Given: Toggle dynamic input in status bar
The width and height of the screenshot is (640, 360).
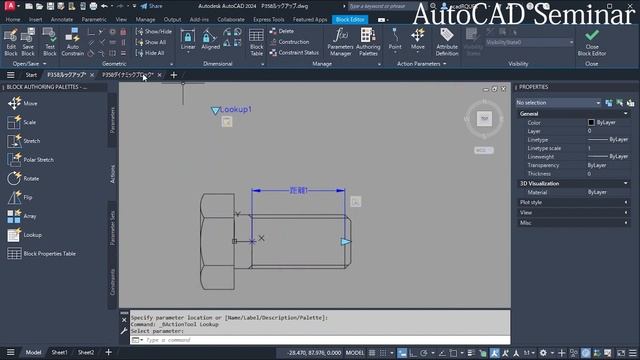Looking at the screenshot, I should point(402,353).
